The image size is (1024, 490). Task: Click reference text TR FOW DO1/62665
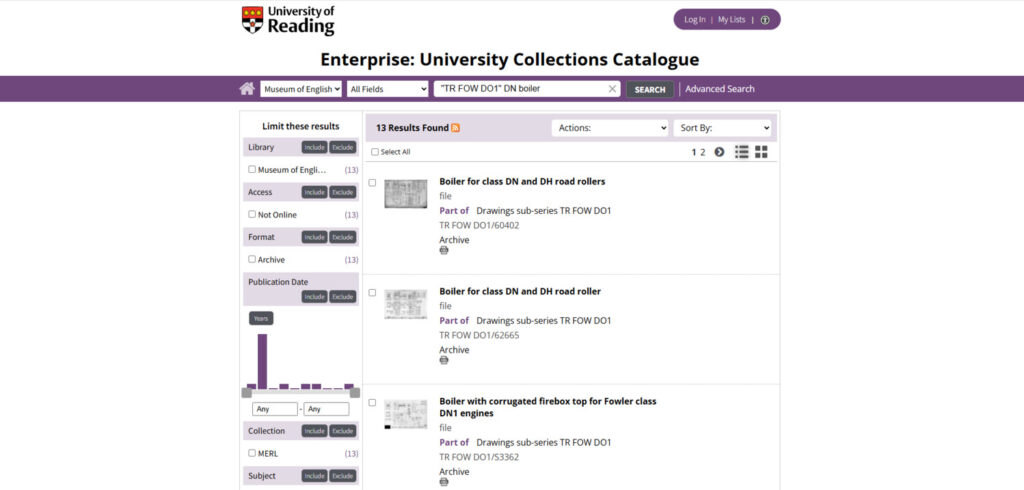pyautogui.click(x=479, y=335)
